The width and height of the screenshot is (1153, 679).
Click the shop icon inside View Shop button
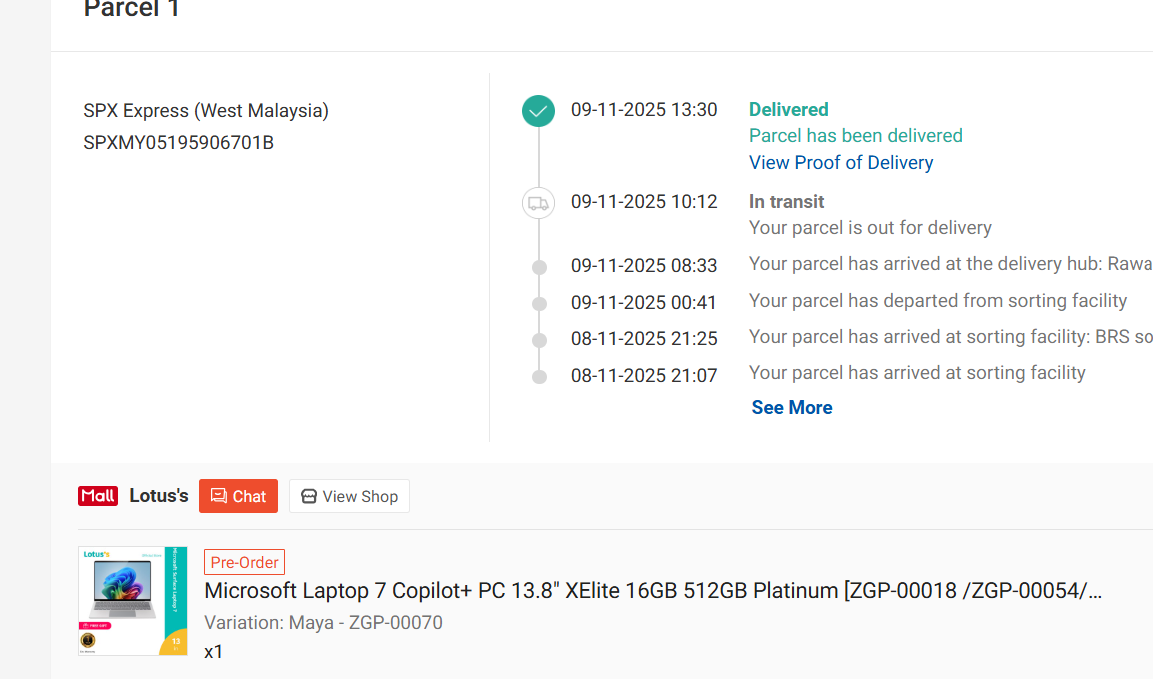[x=309, y=496]
